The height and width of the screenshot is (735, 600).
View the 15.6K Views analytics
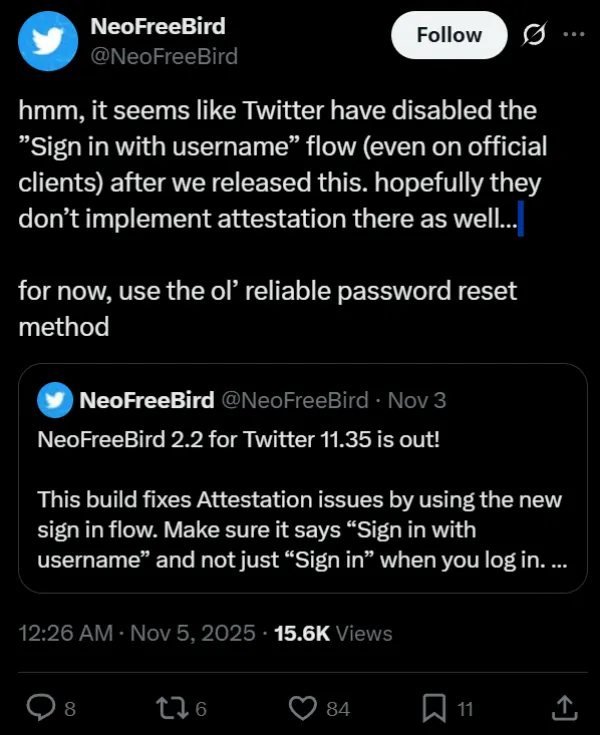coord(334,633)
